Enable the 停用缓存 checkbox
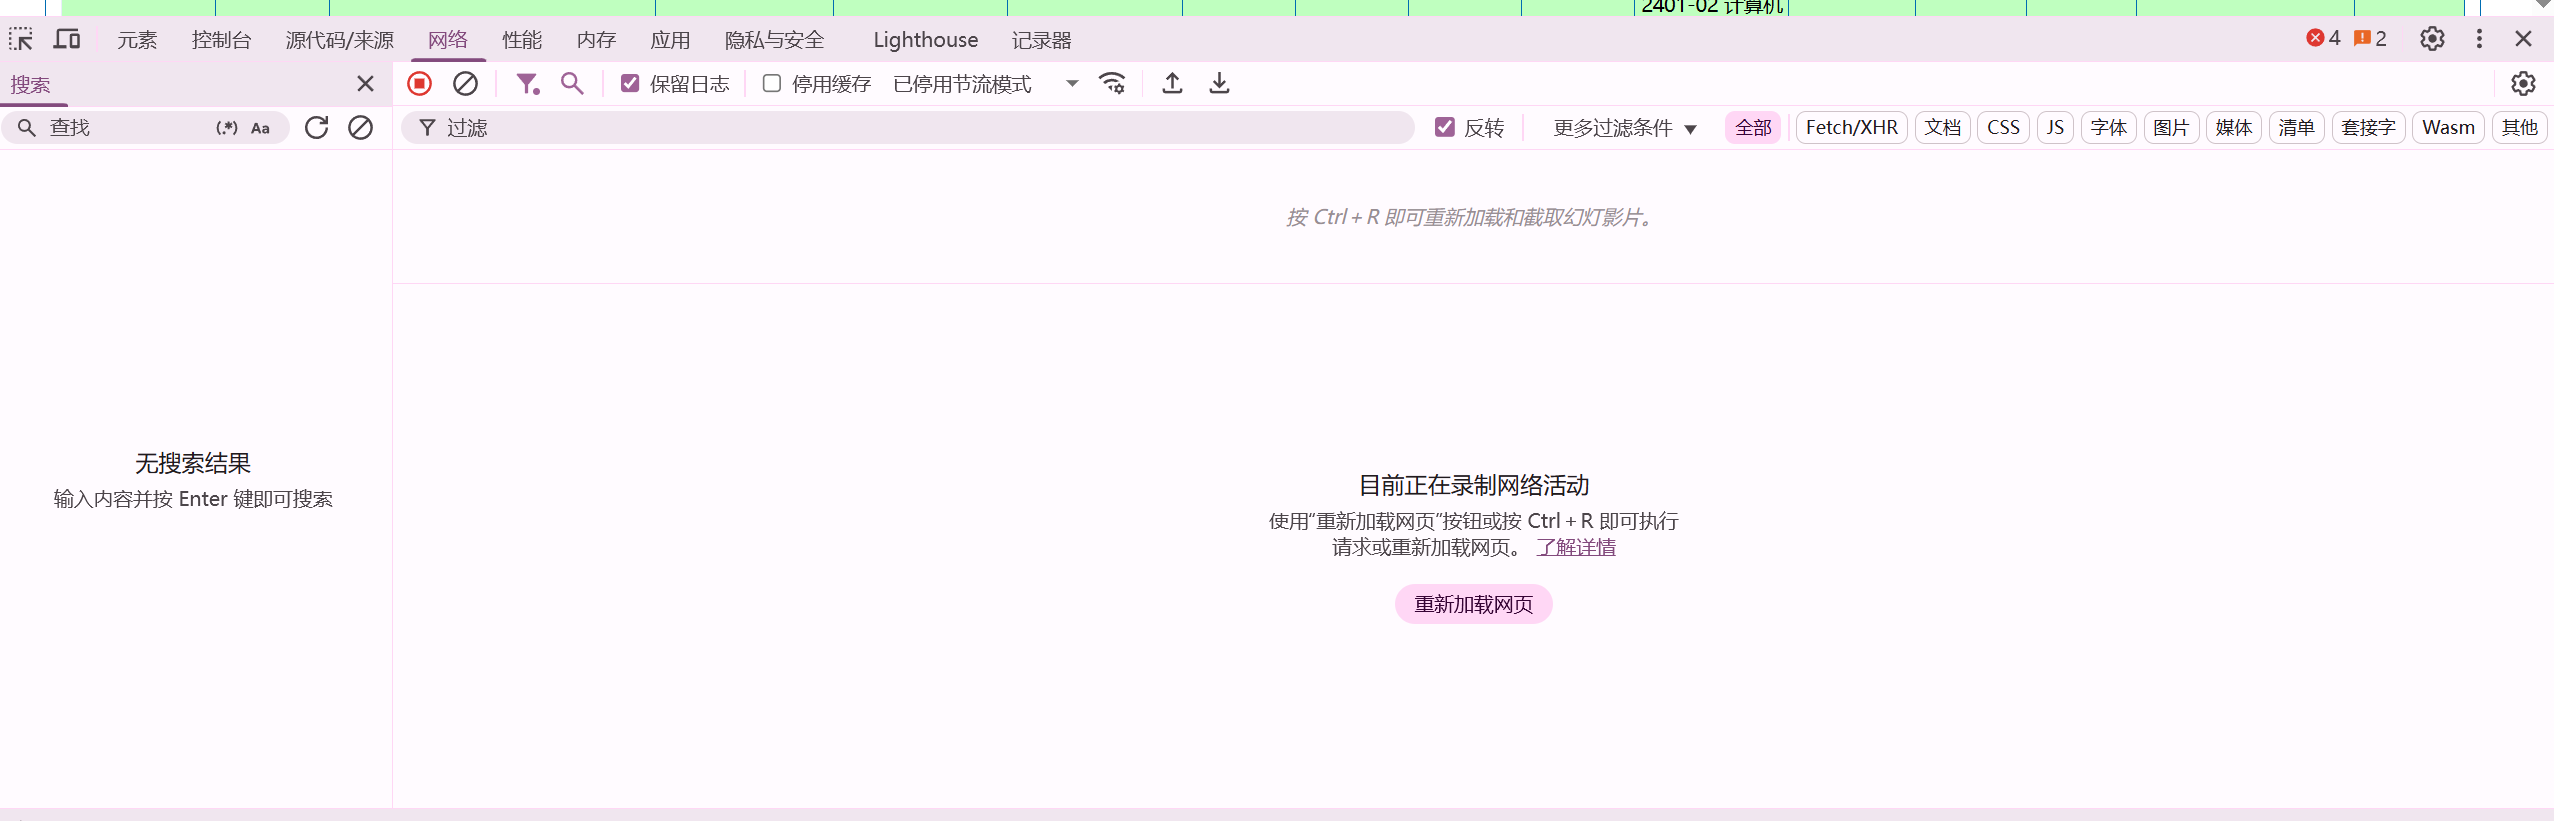The width and height of the screenshot is (2554, 821). point(772,84)
